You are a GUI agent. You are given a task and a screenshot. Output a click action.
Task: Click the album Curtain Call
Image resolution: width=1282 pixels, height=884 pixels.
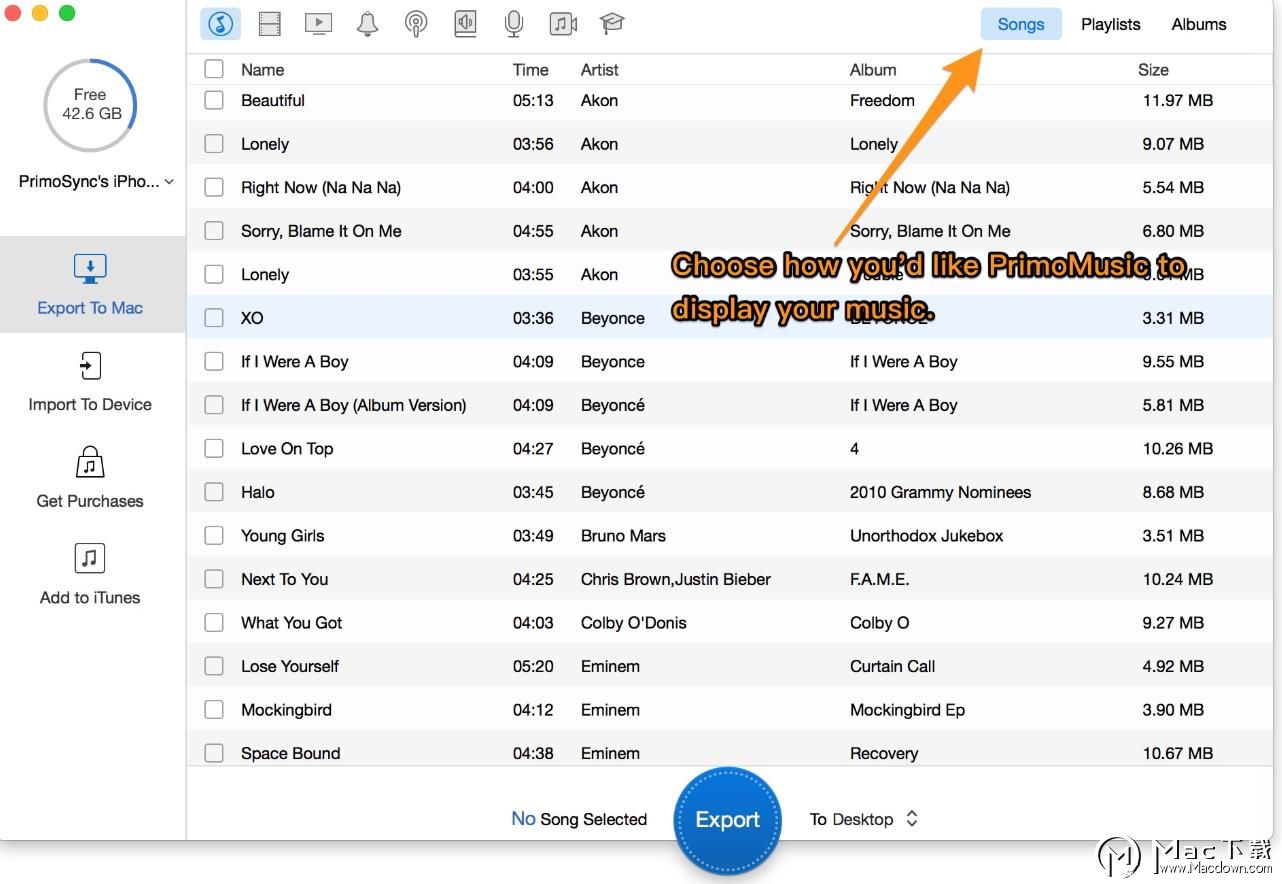point(893,666)
